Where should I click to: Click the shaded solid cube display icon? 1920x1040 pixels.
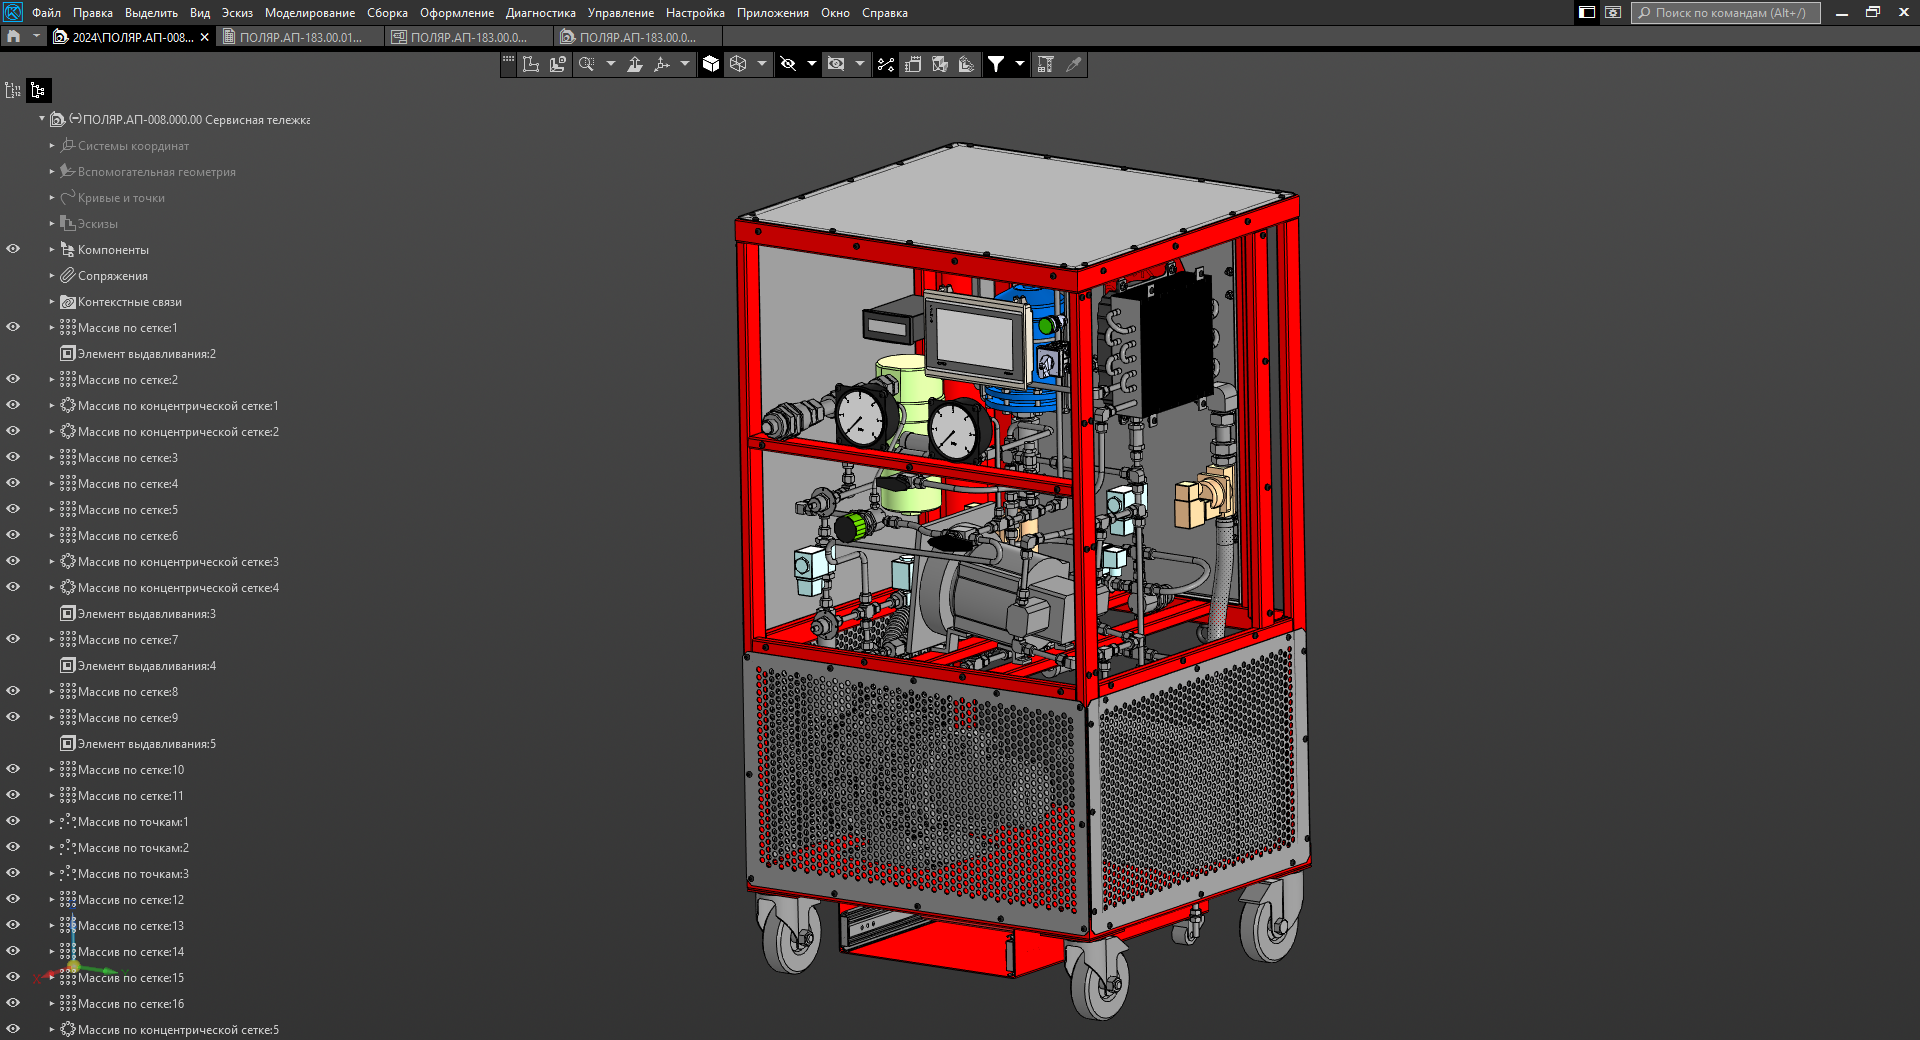point(711,64)
